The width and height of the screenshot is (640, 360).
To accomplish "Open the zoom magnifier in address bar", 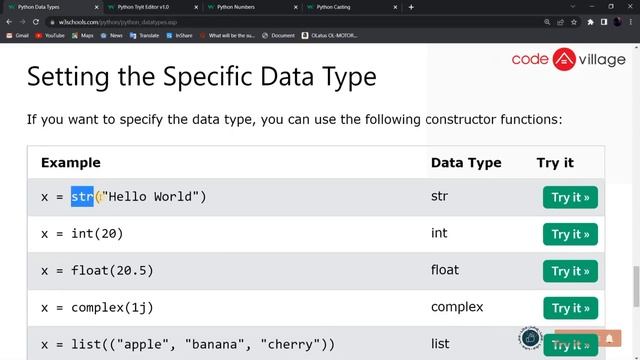I will 547,22.
